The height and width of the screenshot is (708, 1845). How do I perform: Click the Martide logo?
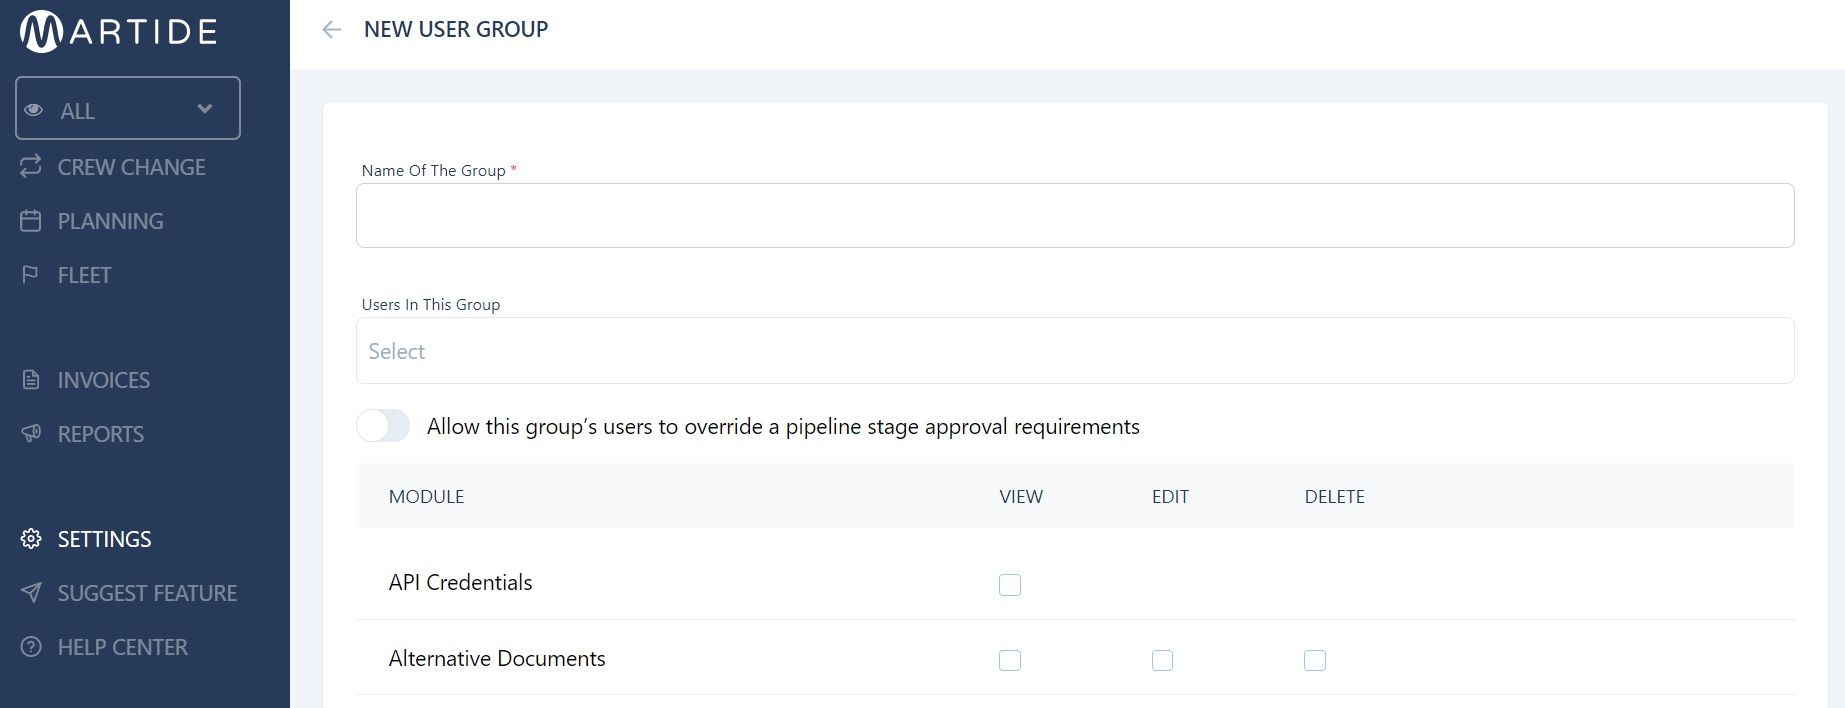[x=118, y=31]
